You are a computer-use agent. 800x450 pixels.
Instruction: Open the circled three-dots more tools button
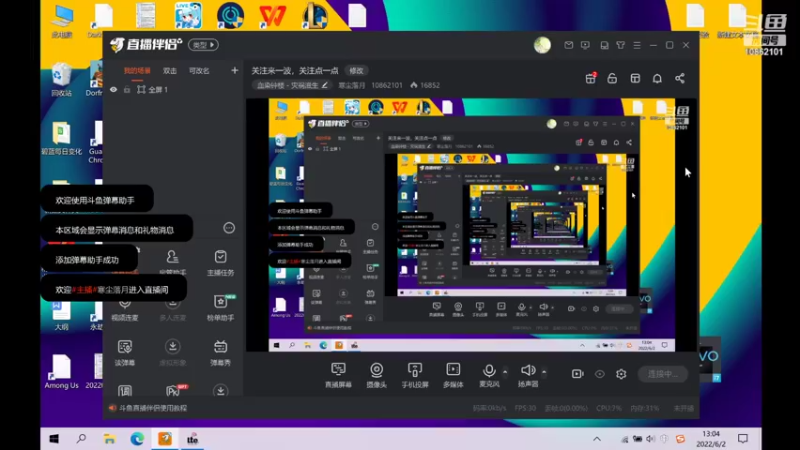click(229, 228)
